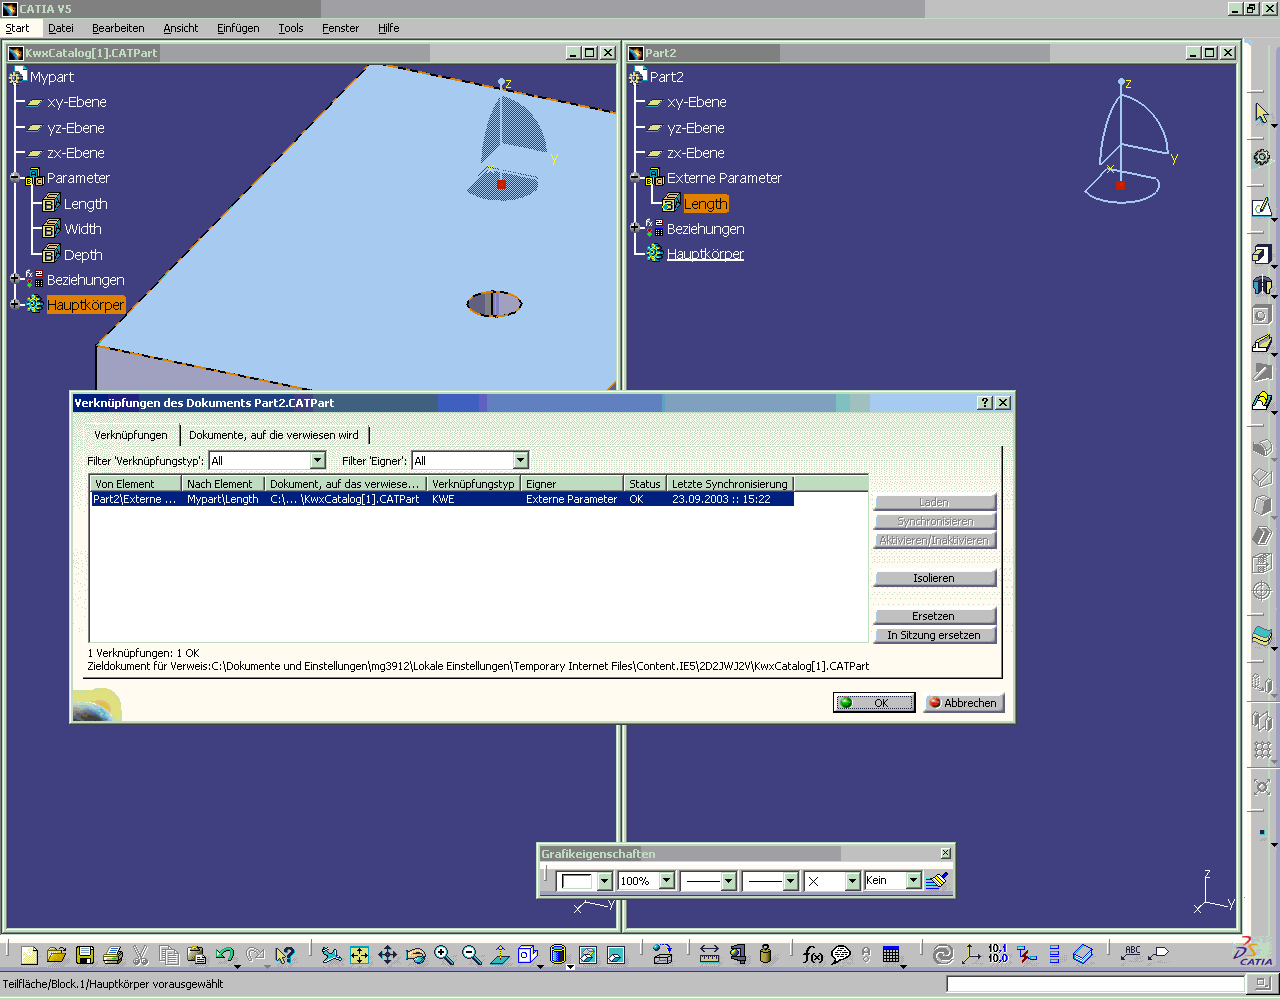Activate the What's This help icon
The width and height of the screenshot is (1280, 1000).
(x=285, y=955)
